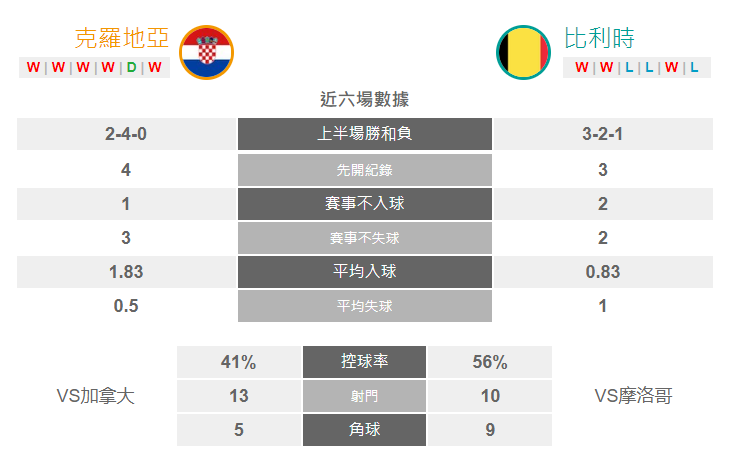This screenshot has width=731, height=454.
Task: Select the 上半場勝和負 row label
Action: tap(365, 134)
